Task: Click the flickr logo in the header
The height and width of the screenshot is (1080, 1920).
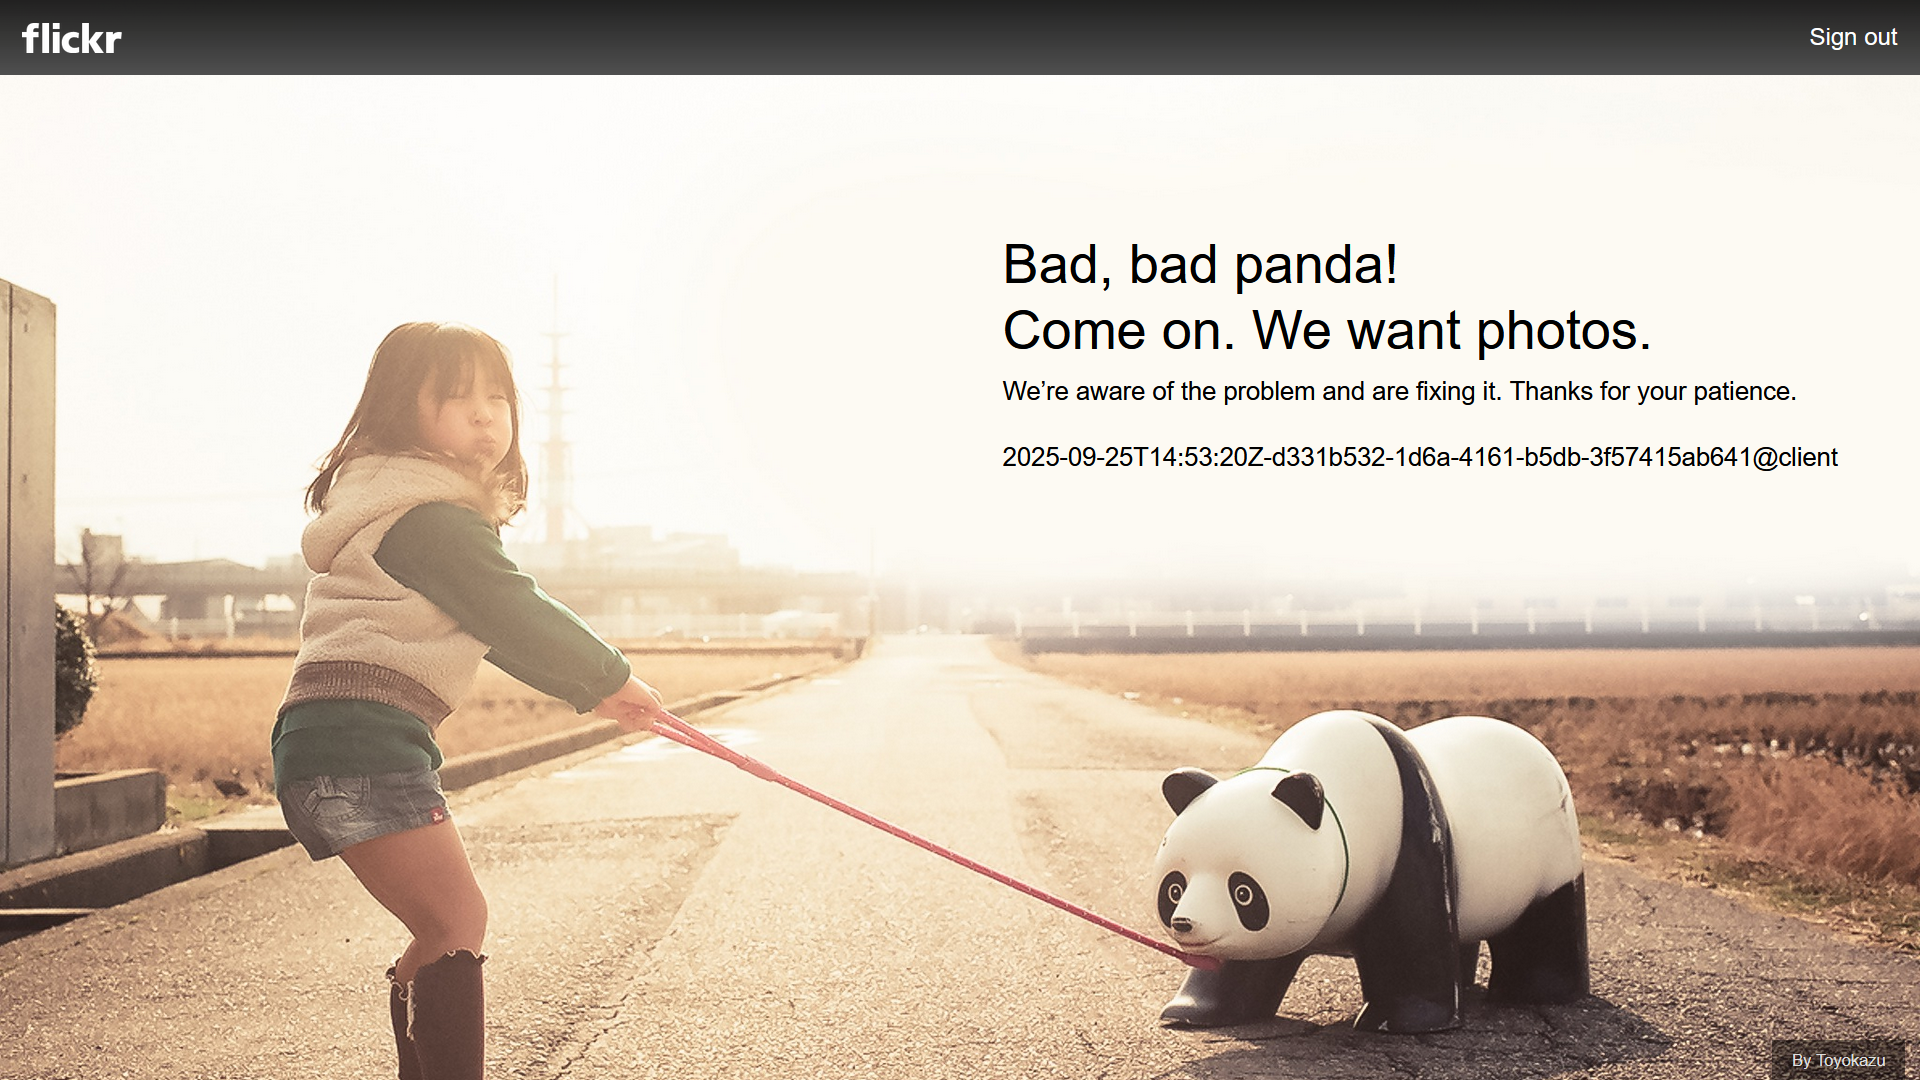Action: click(x=72, y=38)
